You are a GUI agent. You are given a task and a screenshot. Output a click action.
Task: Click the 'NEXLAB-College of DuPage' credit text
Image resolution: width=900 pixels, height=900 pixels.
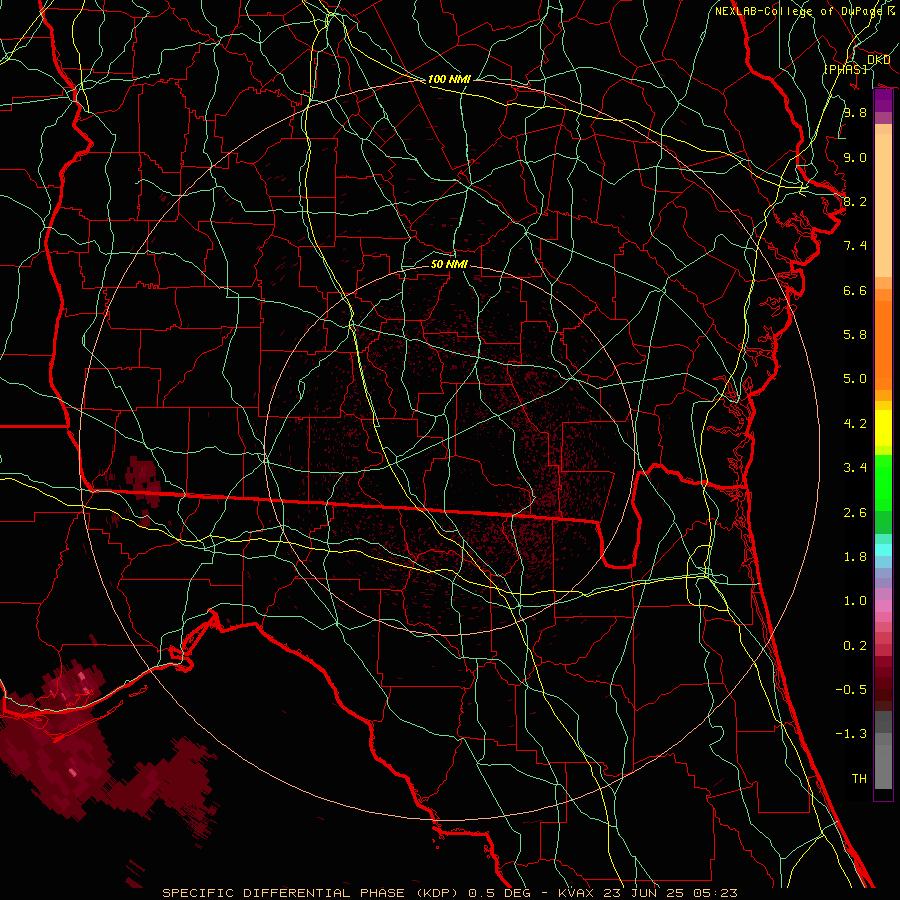(798, 11)
